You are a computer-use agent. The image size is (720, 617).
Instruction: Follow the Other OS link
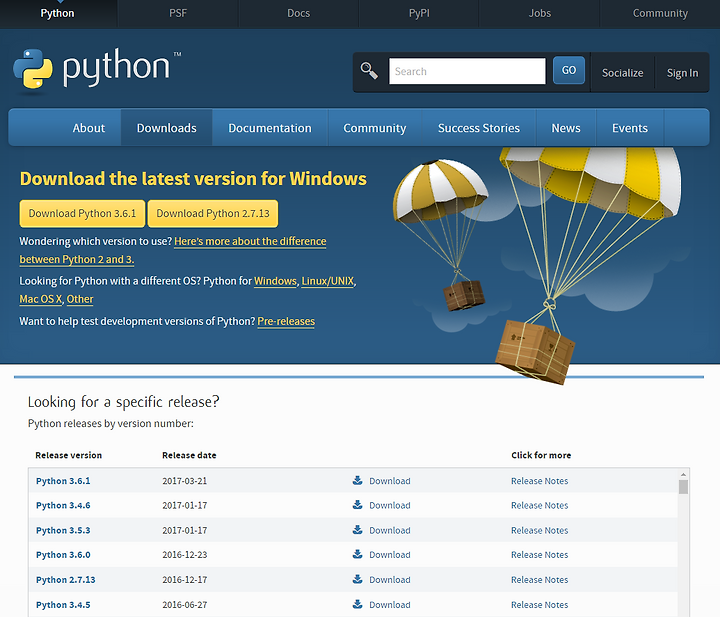point(80,299)
